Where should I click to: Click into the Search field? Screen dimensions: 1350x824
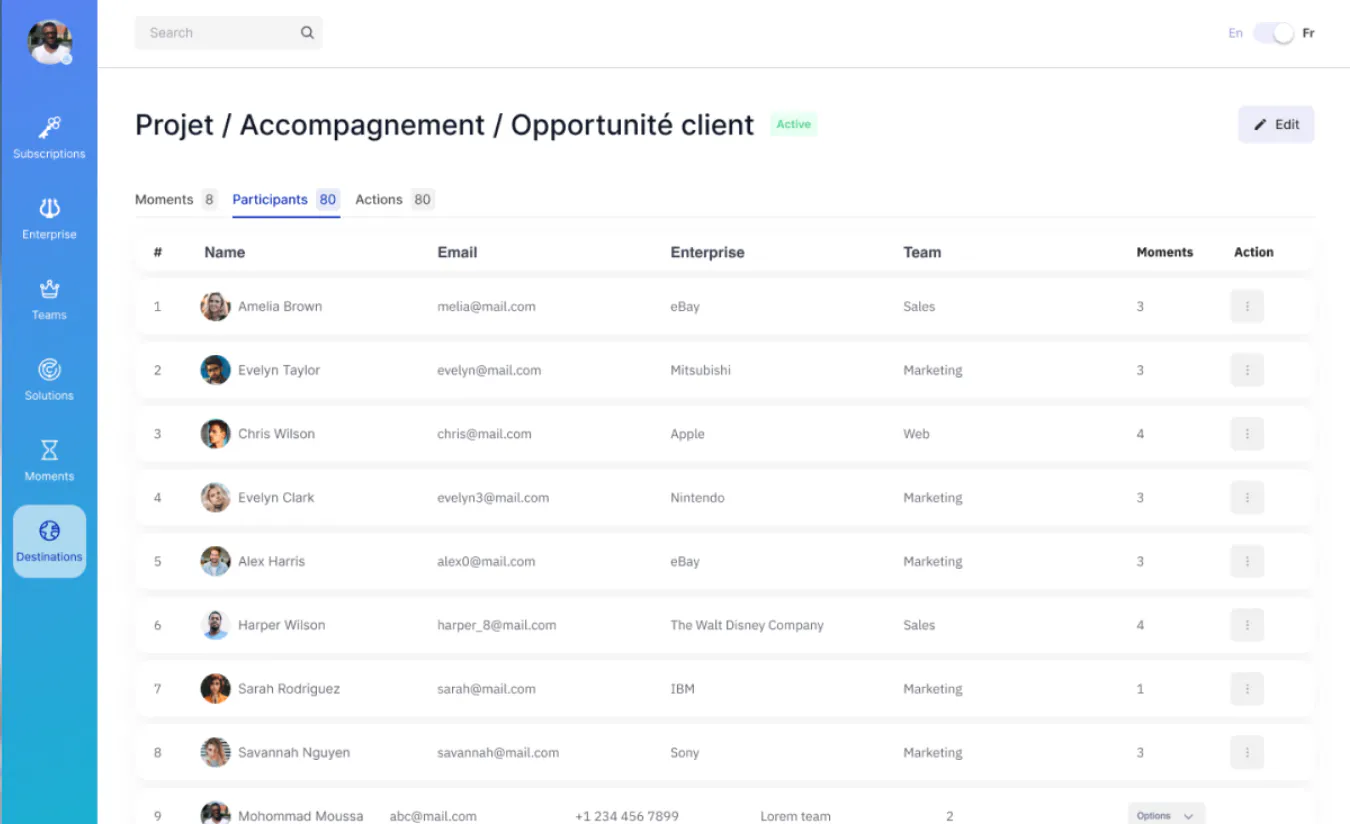[x=228, y=33]
